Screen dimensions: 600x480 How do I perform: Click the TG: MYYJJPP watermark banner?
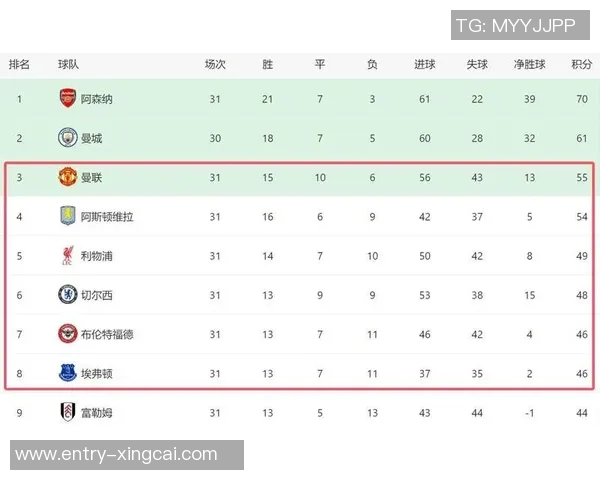515,26
